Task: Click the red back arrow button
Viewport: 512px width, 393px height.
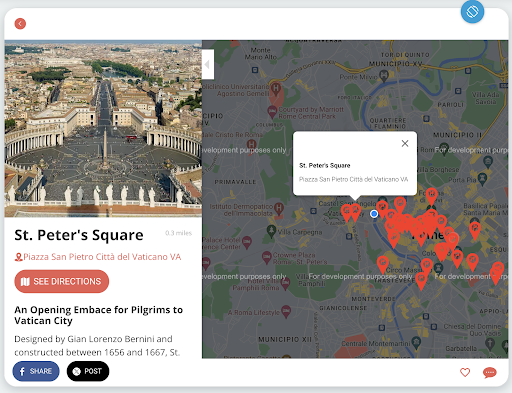Action: click(20, 24)
